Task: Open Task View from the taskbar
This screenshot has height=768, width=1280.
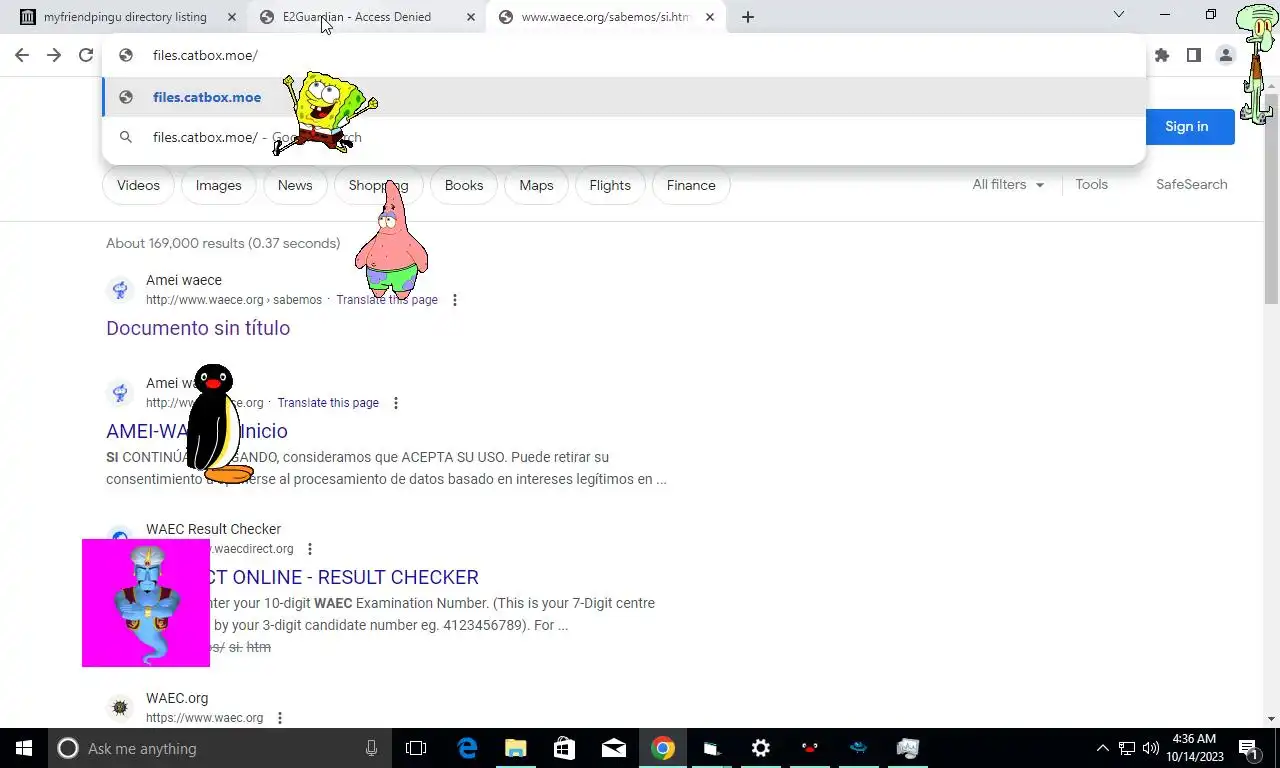Action: tap(416, 748)
